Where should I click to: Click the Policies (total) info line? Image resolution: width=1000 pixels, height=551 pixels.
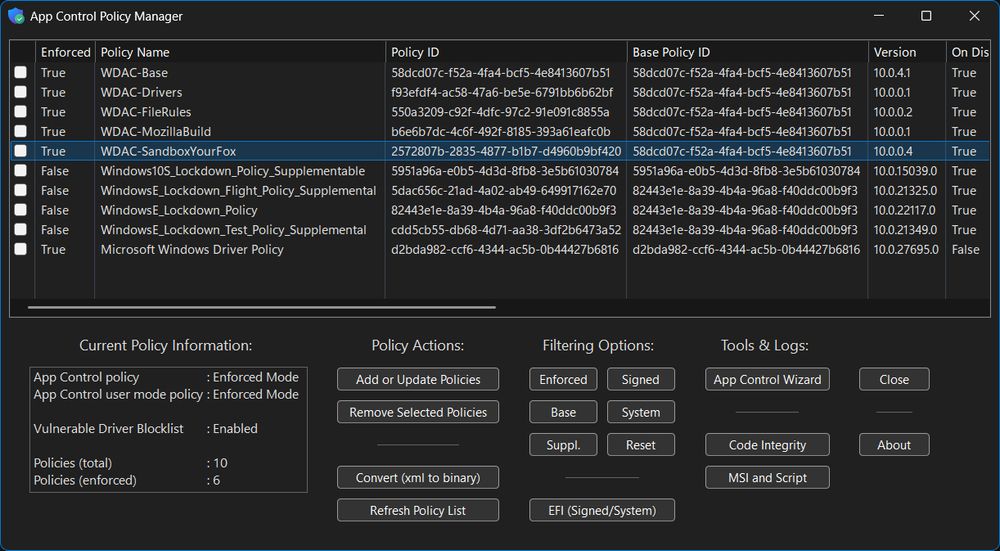(x=130, y=463)
